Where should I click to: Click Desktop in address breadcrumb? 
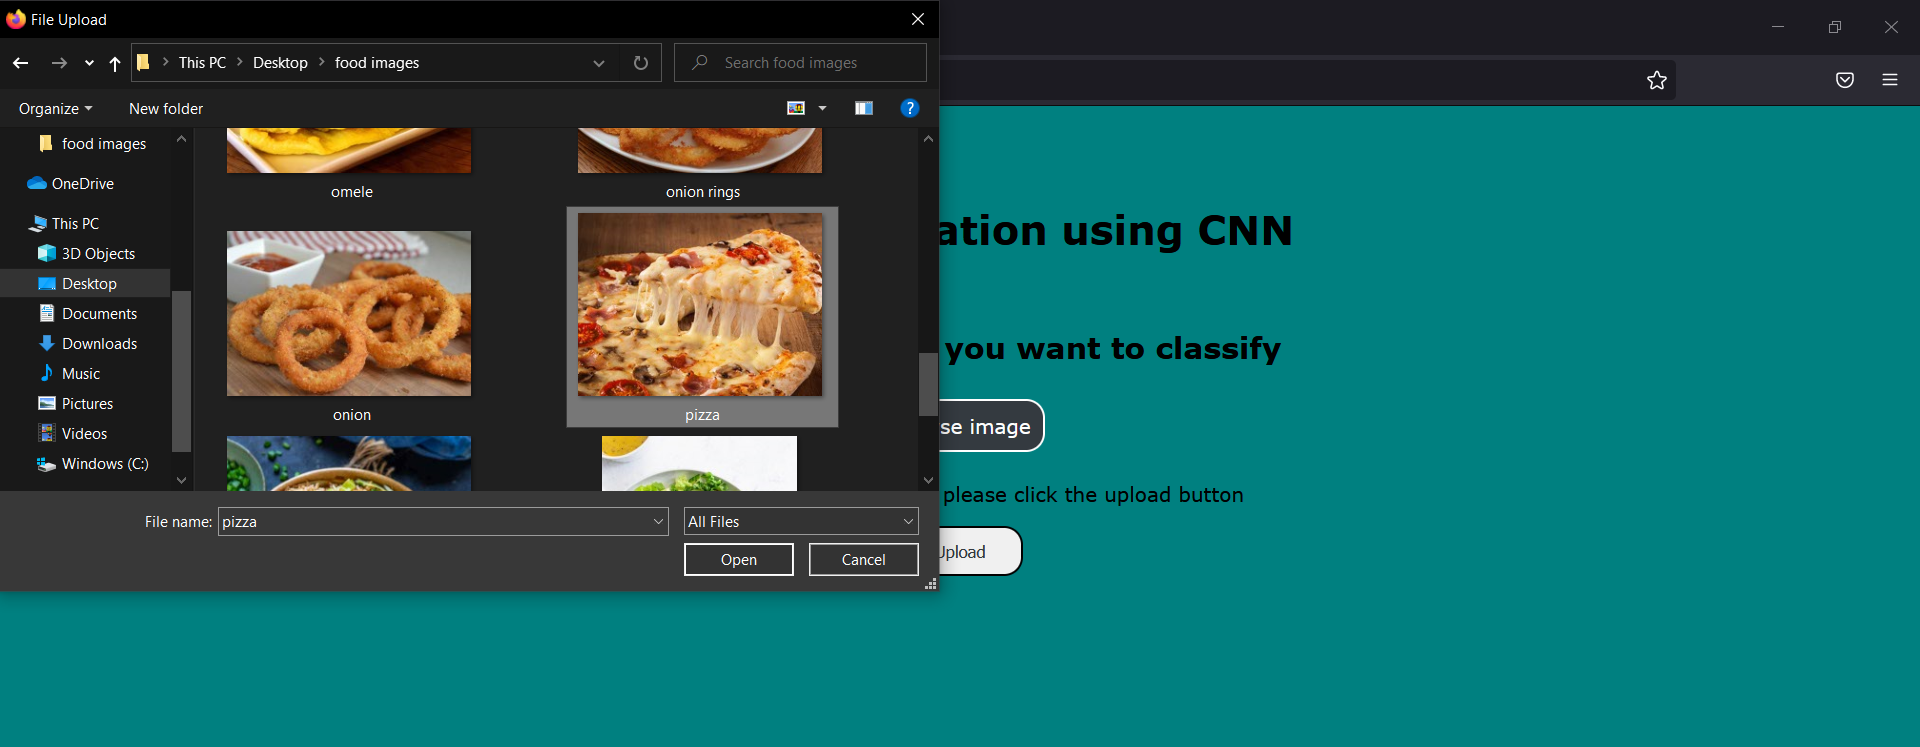click(x=280, y=63)
